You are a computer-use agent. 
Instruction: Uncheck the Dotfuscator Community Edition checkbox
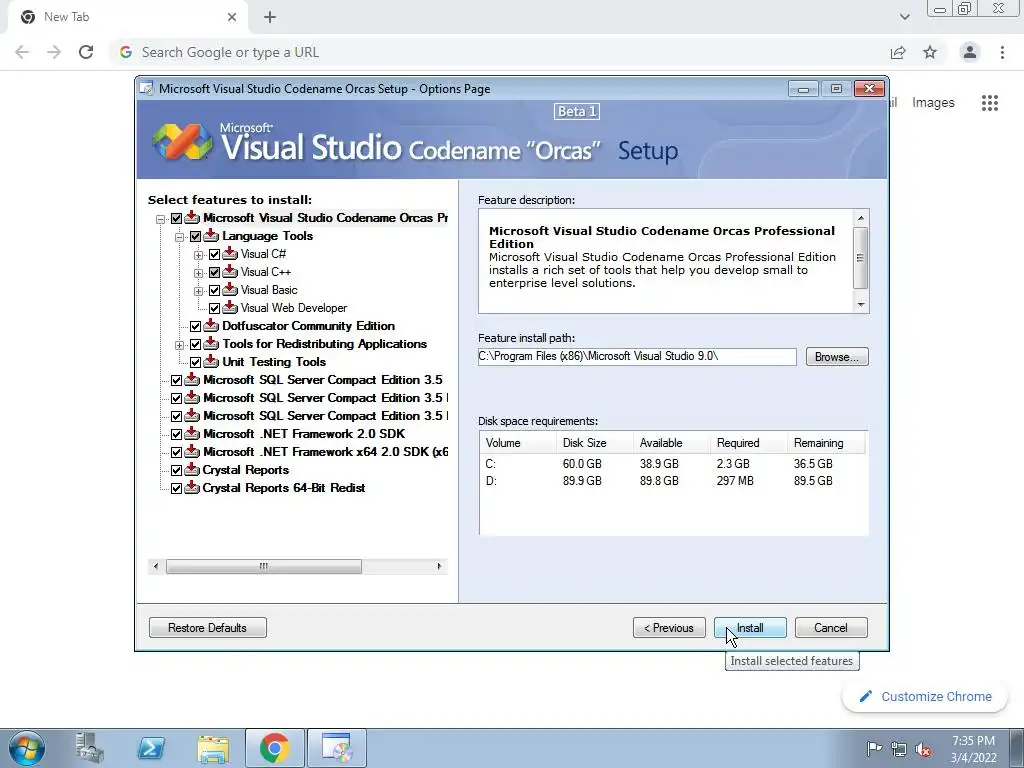coord(195,326)
